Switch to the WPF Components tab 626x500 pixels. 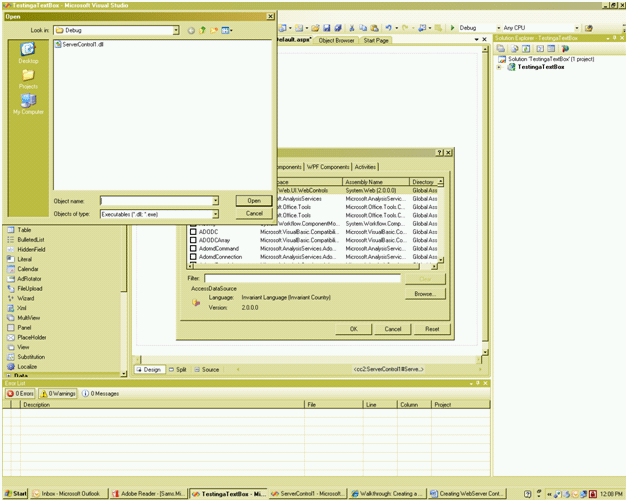pyautogui.click(x=328, y=167)
